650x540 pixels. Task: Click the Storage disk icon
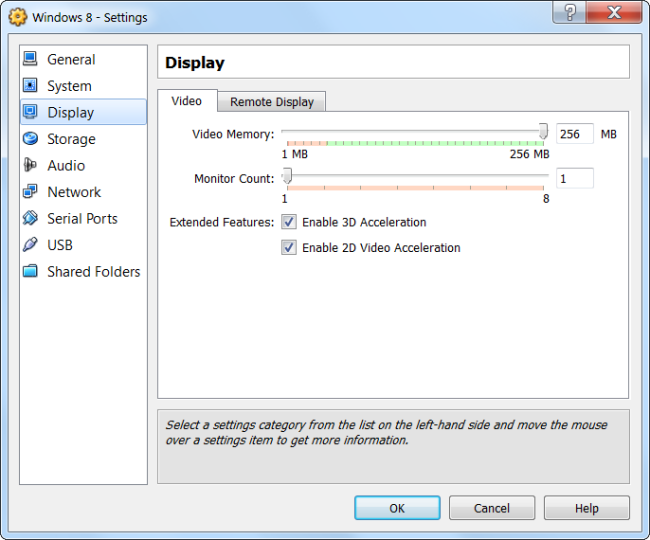click(30, 138)
